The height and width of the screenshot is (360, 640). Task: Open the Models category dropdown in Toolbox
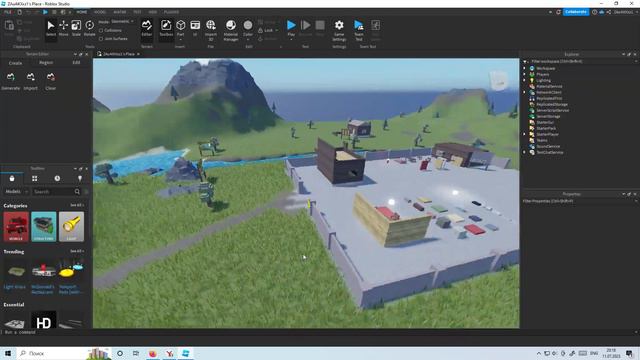click(16, 191)
